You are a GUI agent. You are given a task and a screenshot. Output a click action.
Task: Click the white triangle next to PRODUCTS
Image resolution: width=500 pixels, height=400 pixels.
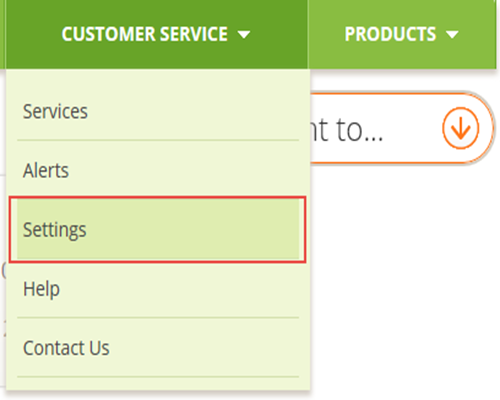(x=452, y=35)
